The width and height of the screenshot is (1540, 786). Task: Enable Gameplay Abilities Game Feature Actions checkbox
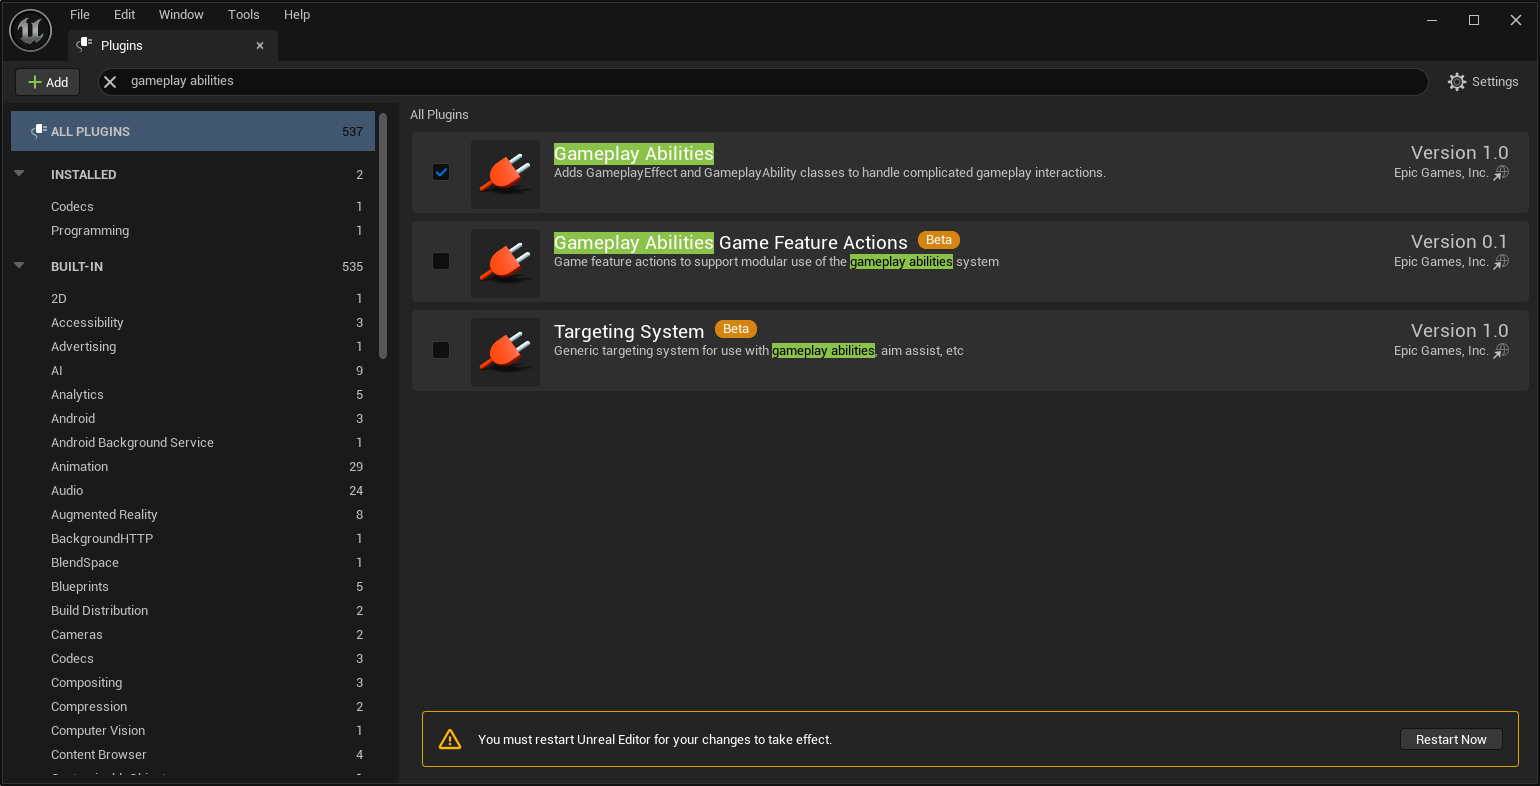pos(441,261)
